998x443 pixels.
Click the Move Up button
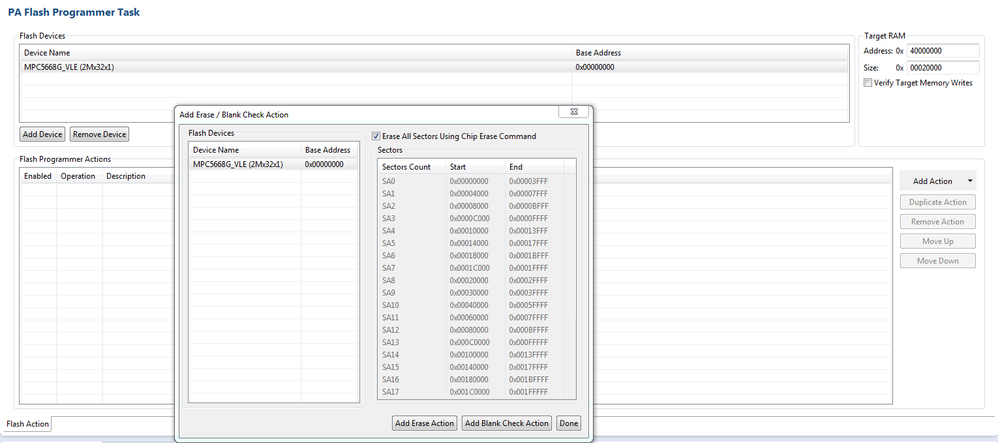click(938, 241)
